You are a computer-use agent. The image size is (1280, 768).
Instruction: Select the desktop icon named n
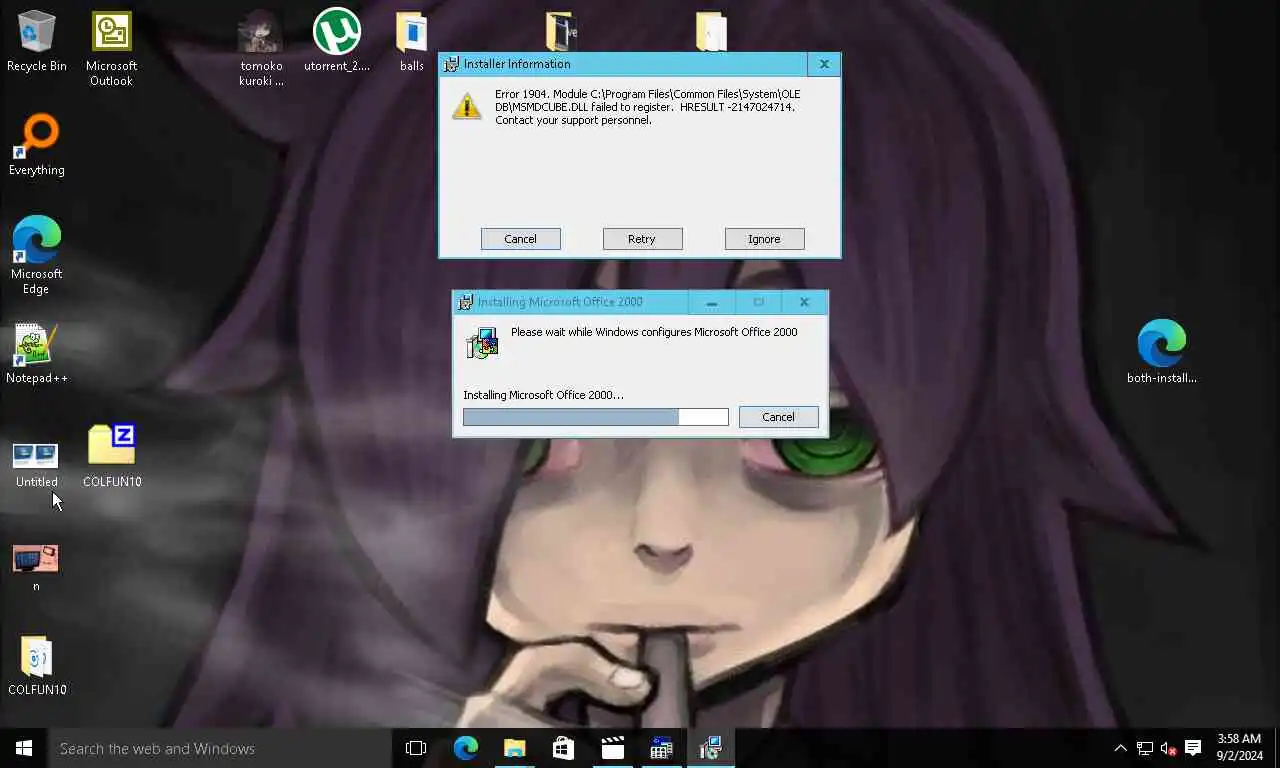(36, 568)
